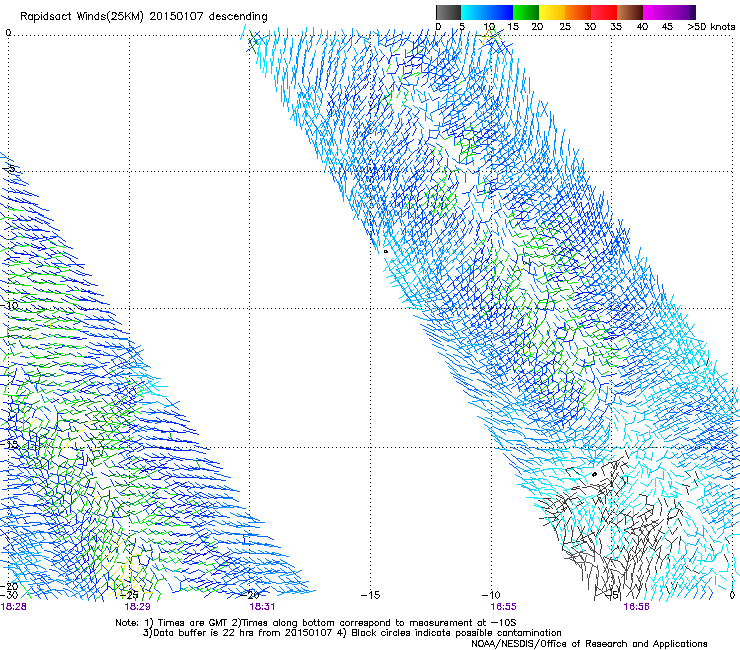Click the '25' legend scale label
This screenshot has height=650, width=740.
pos(565,27)
